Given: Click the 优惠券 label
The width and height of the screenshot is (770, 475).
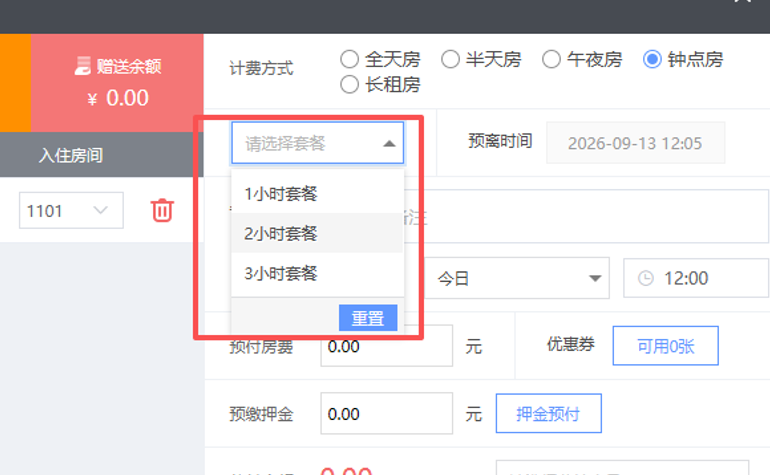Looking at the screenshot, I should point(571,344).
